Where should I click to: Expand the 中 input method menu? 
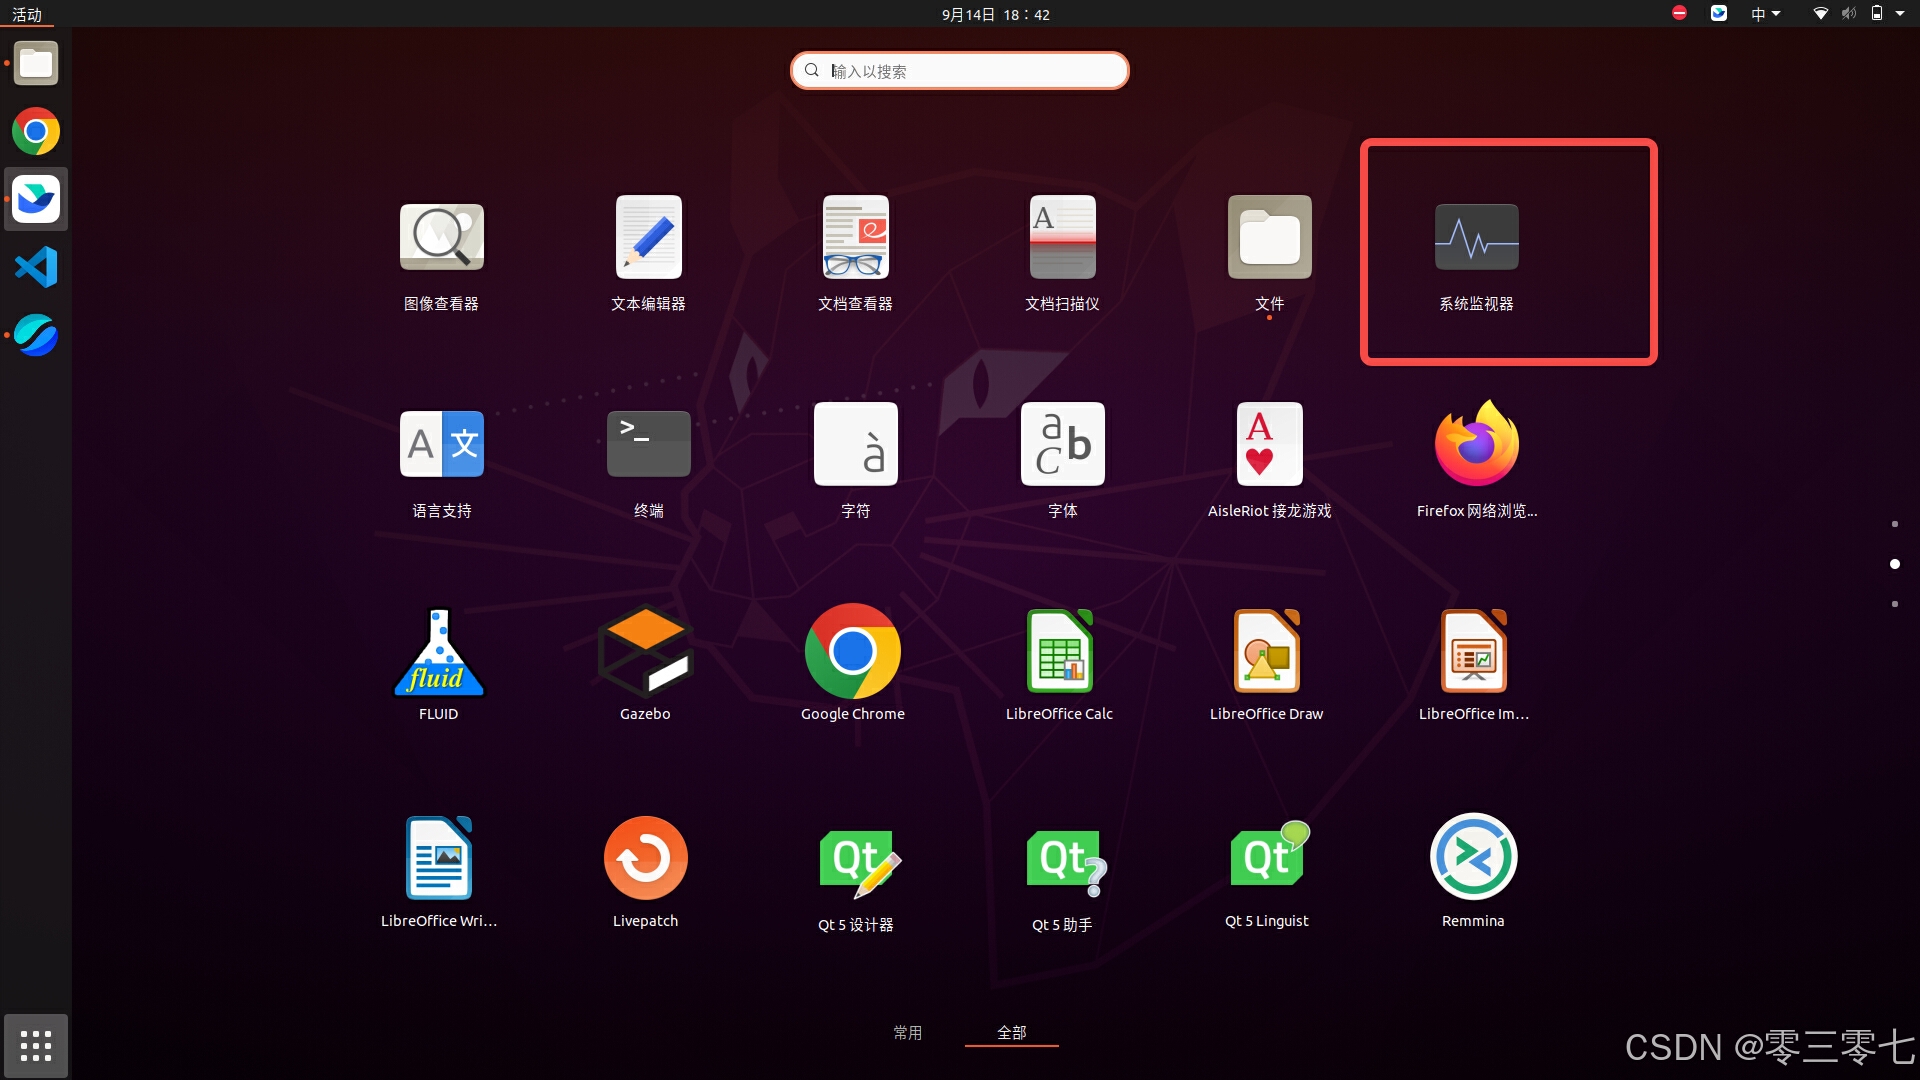click(1765, 14)
